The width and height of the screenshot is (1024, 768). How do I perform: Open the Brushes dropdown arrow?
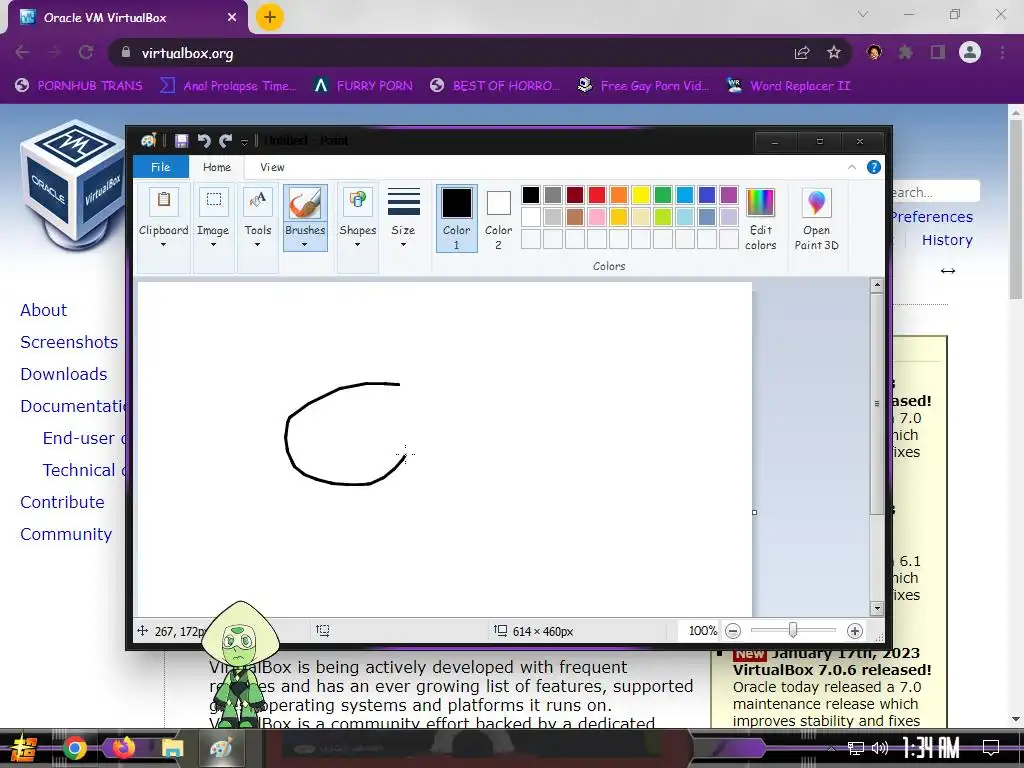(304, 244)
